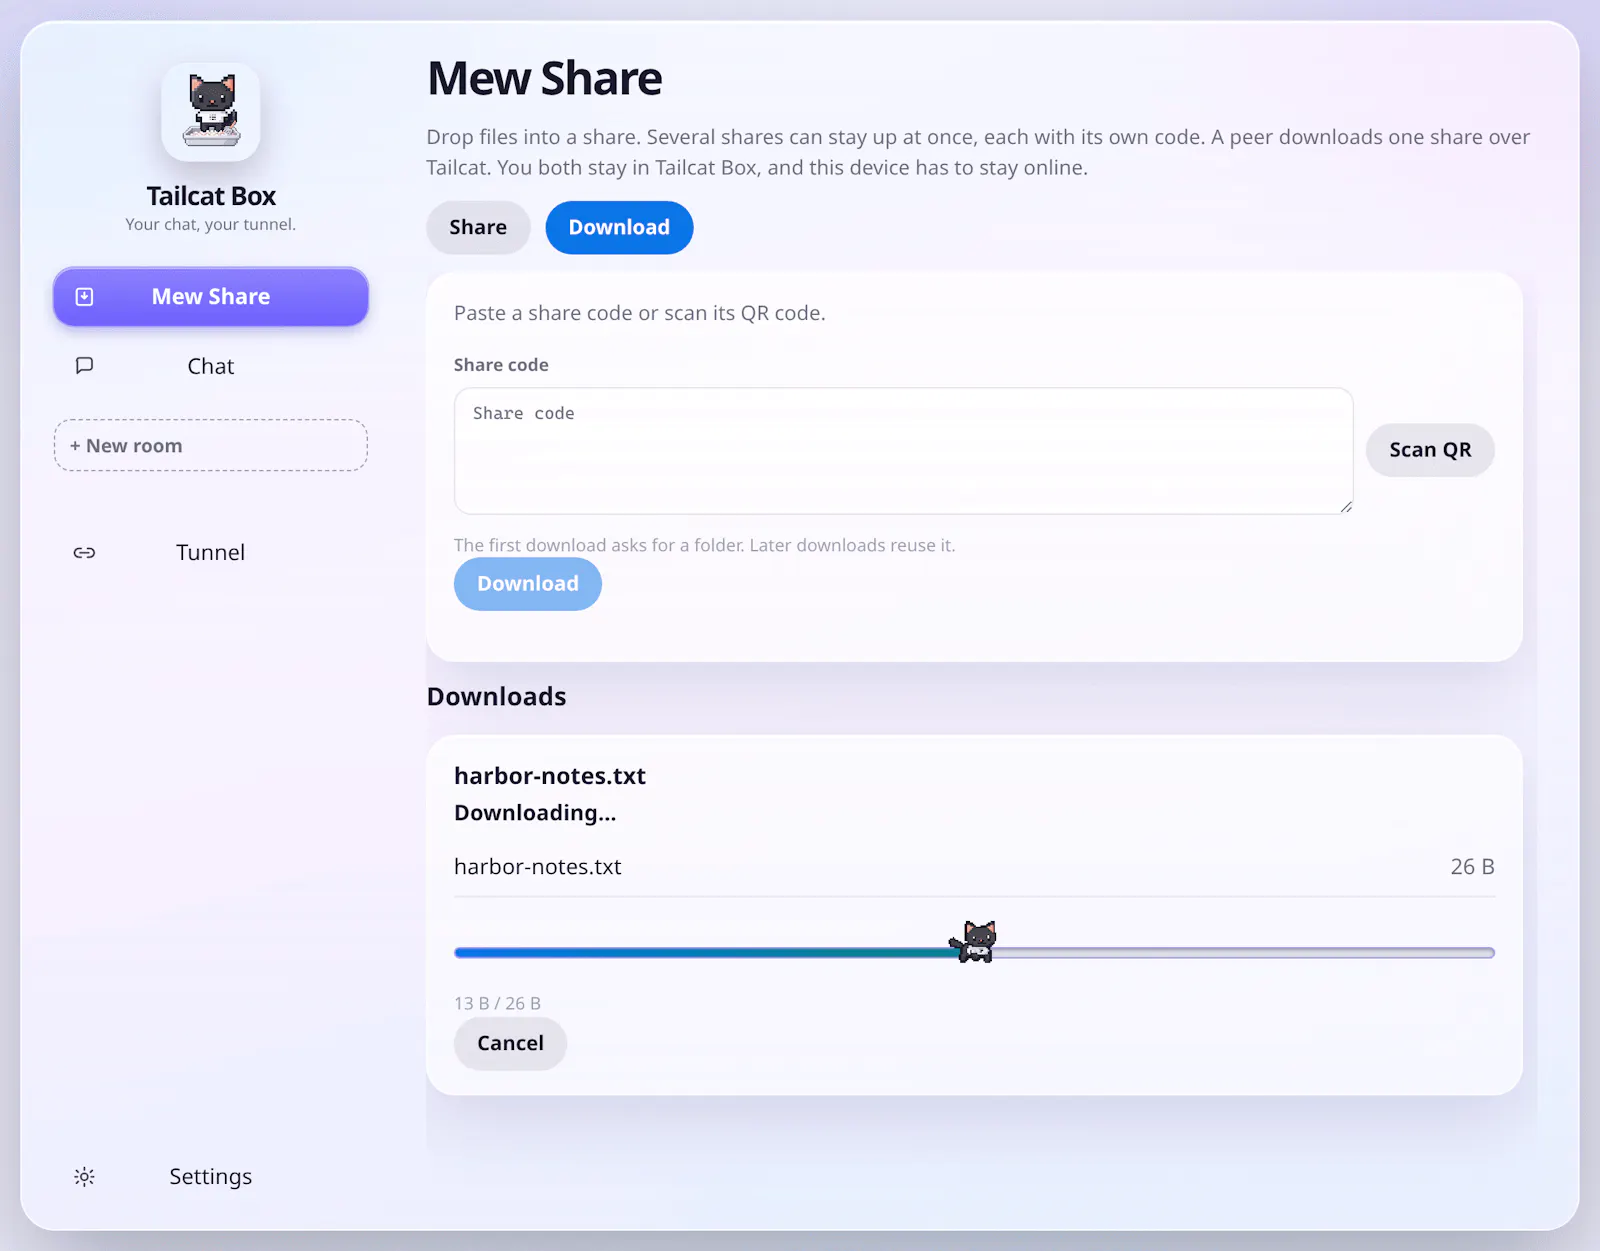Viewport: 1600px width, 1251px height.
Task: Click the Tailcat Box cat logo
Action: pos(211,112)
